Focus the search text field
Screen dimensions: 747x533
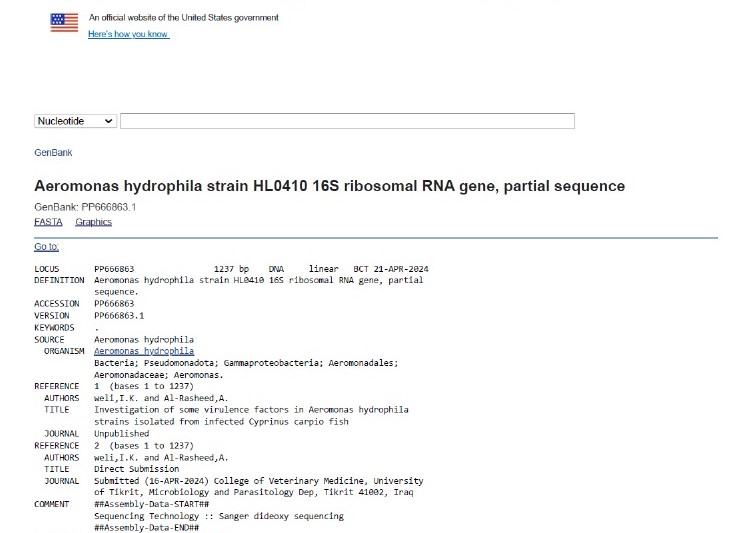coord(347,121)
